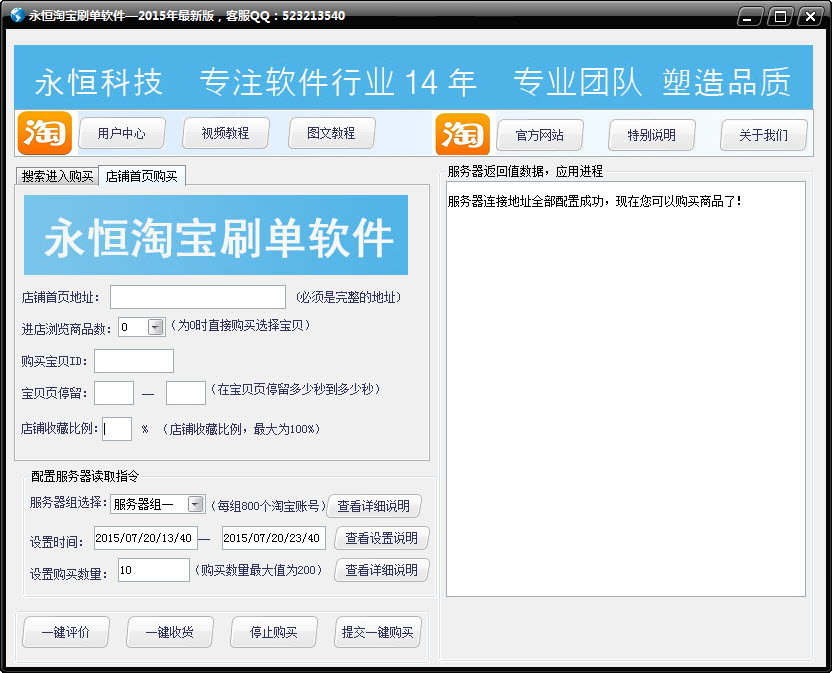832x673 pixels.
Task: Click 查看设置说明 button
Action: pyautogui.click(x=382, y=538)
